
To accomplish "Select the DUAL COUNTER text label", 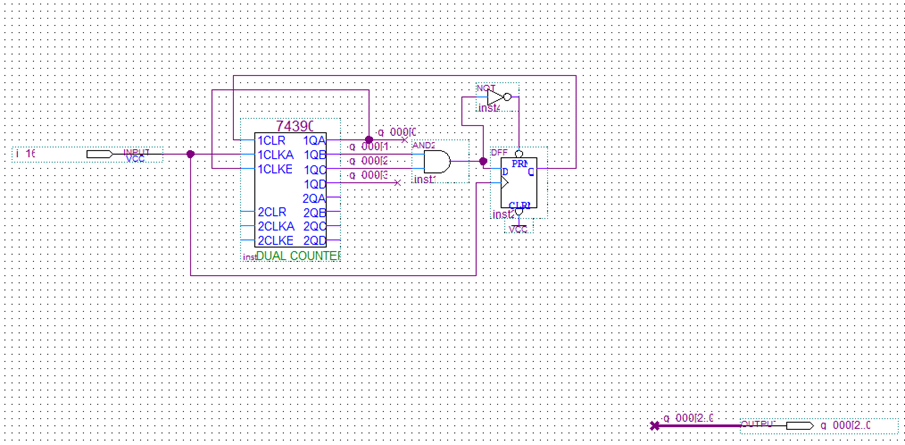I will point(298,255).
